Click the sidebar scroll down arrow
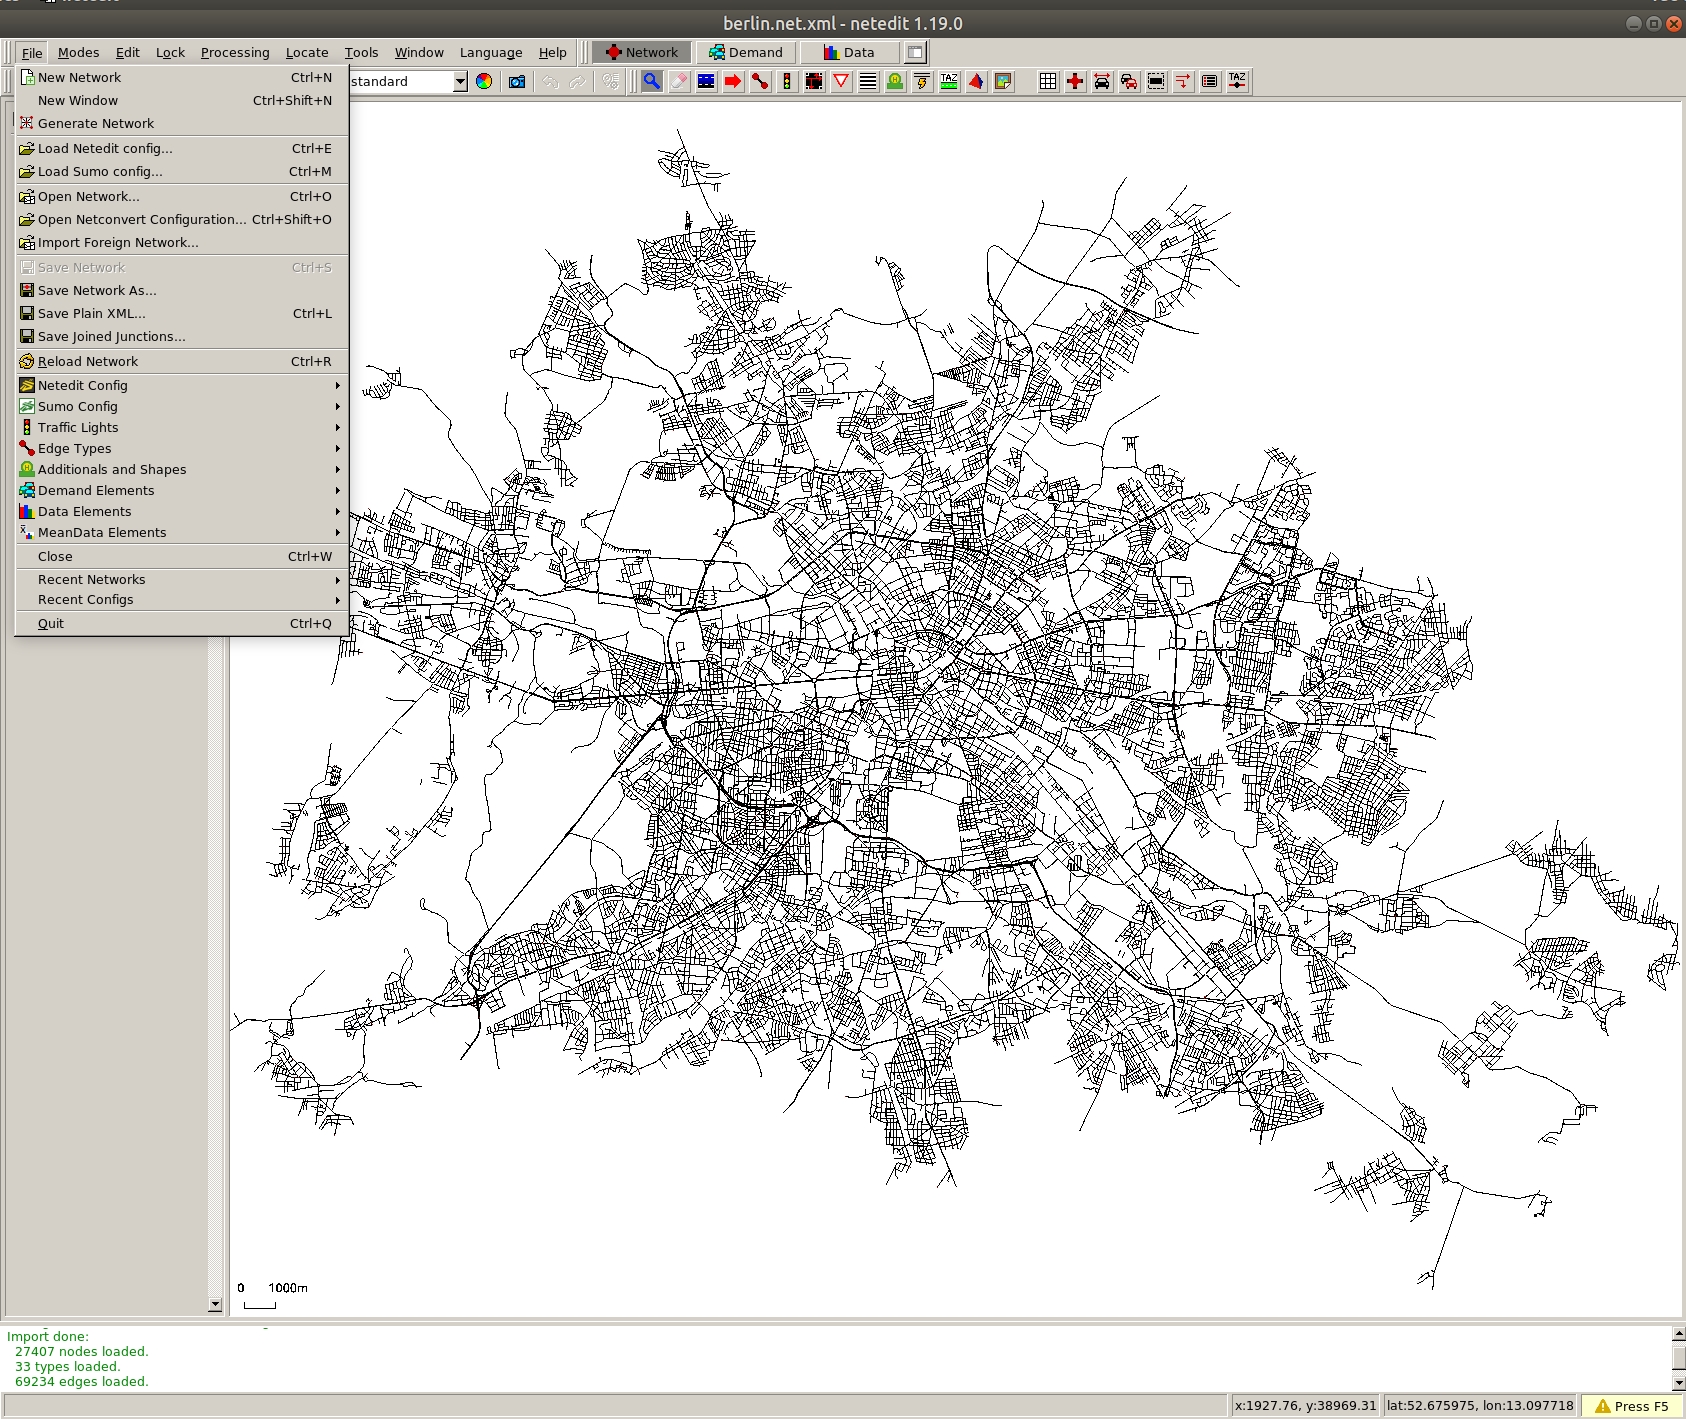This screenshot has width=1686, height=1419. tap(215, 1304)
